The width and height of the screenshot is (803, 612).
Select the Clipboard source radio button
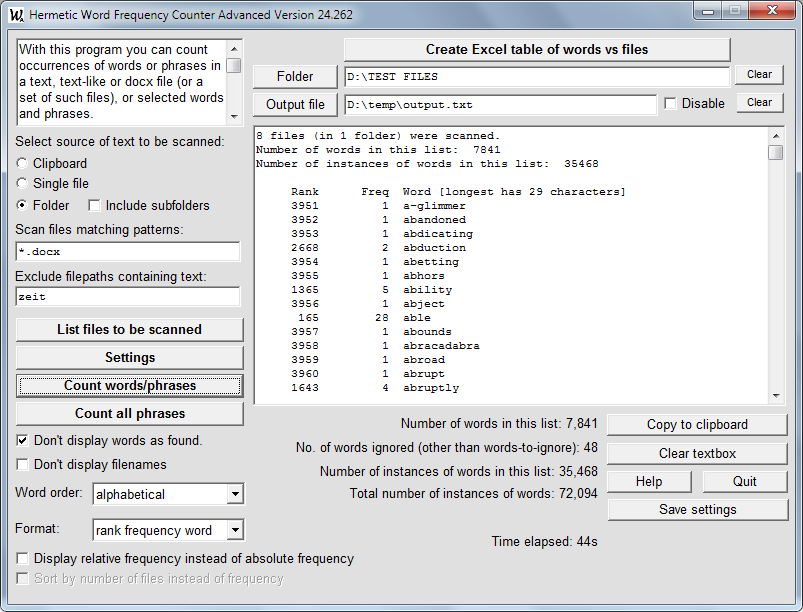click(22, 163)
